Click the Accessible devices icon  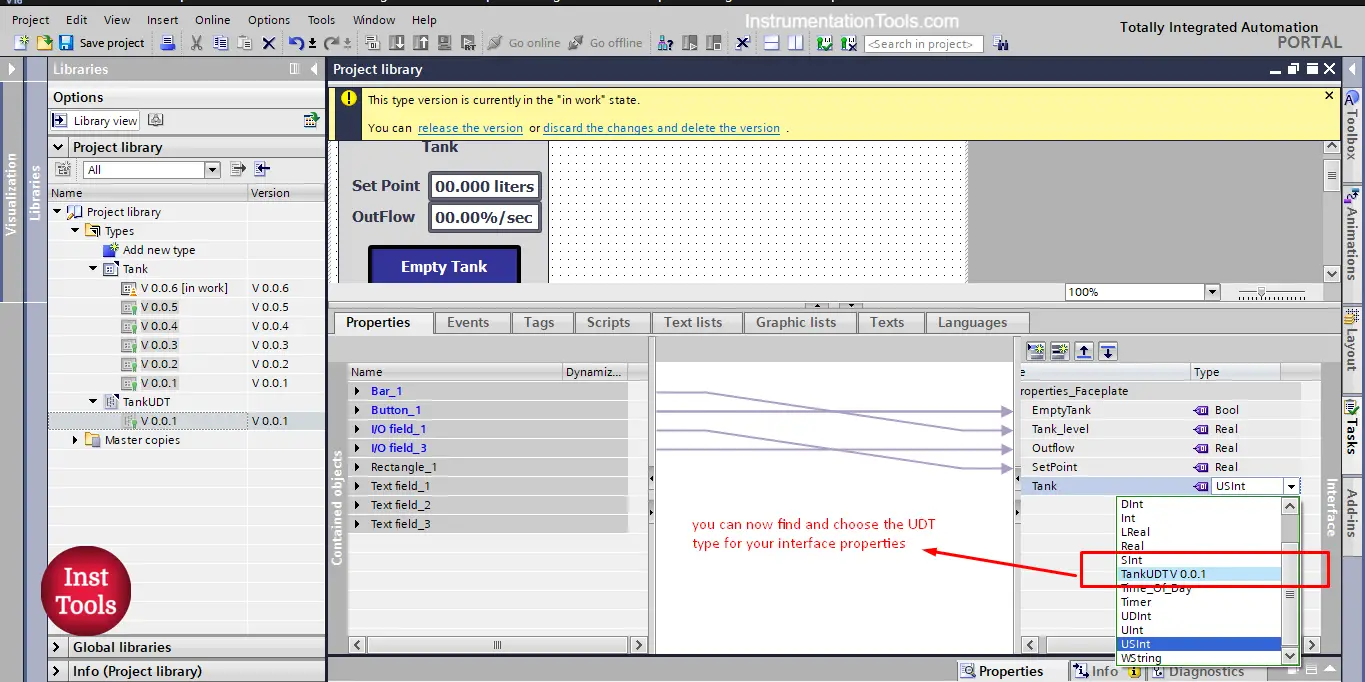tap(665, 43)
